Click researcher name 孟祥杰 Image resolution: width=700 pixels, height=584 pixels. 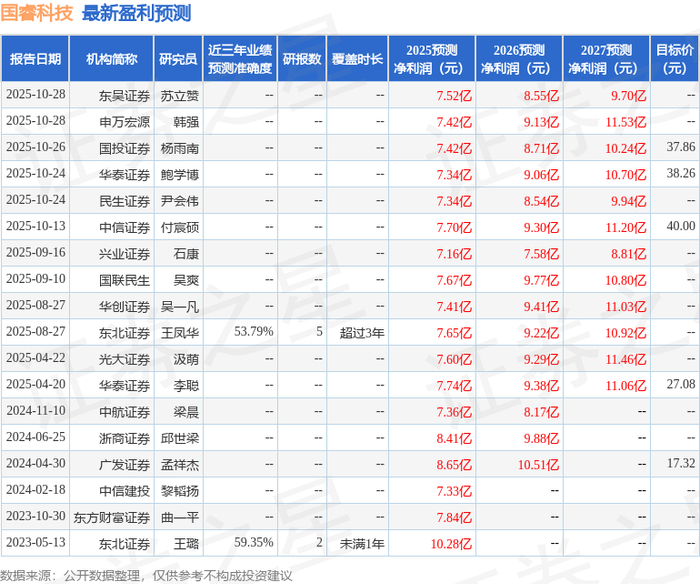pyautogui.click(x=179, y=464)
